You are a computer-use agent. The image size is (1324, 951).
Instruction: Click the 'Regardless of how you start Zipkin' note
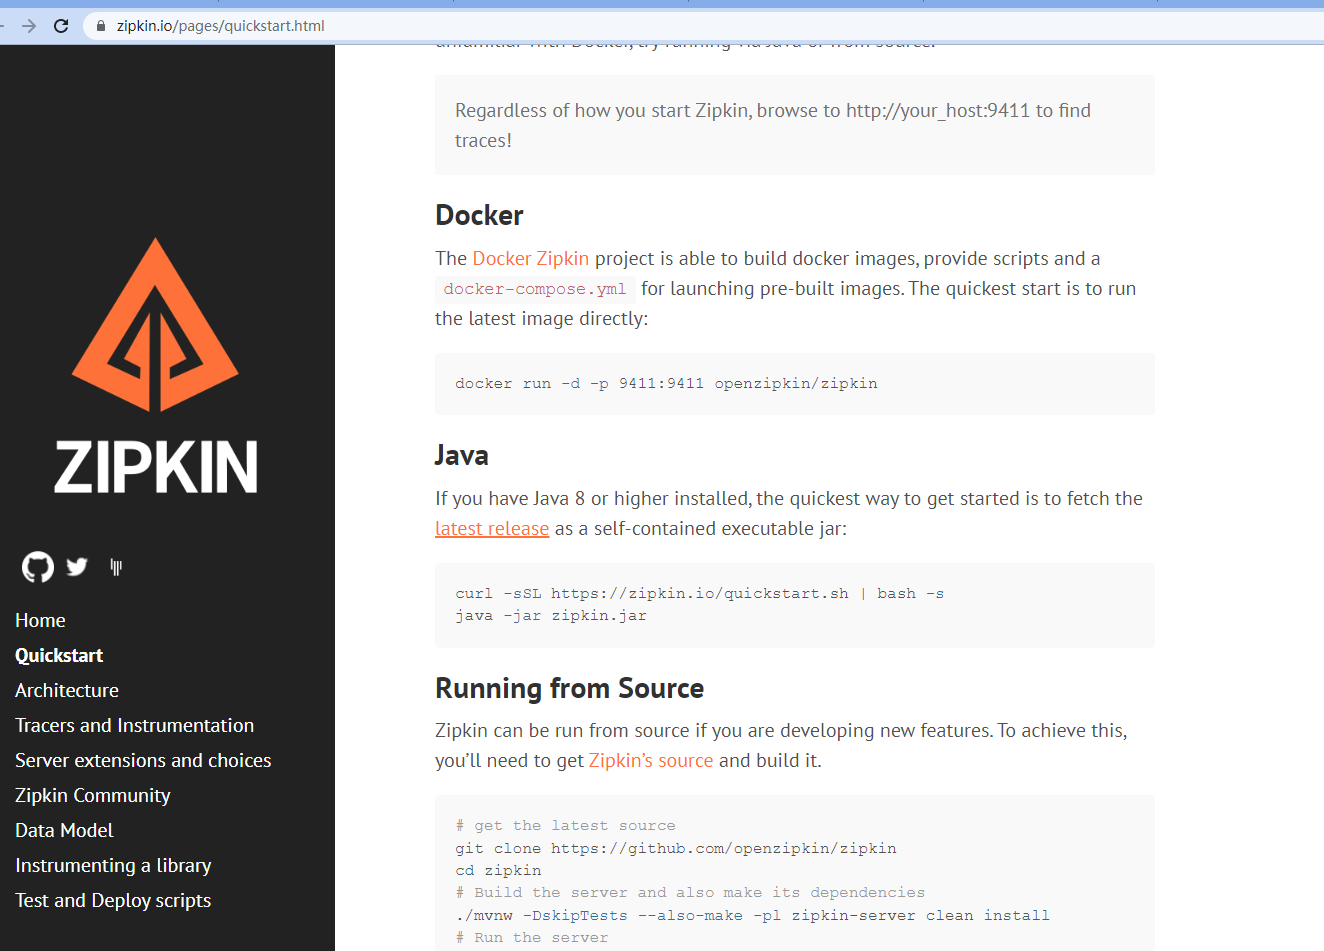[795, 125]
